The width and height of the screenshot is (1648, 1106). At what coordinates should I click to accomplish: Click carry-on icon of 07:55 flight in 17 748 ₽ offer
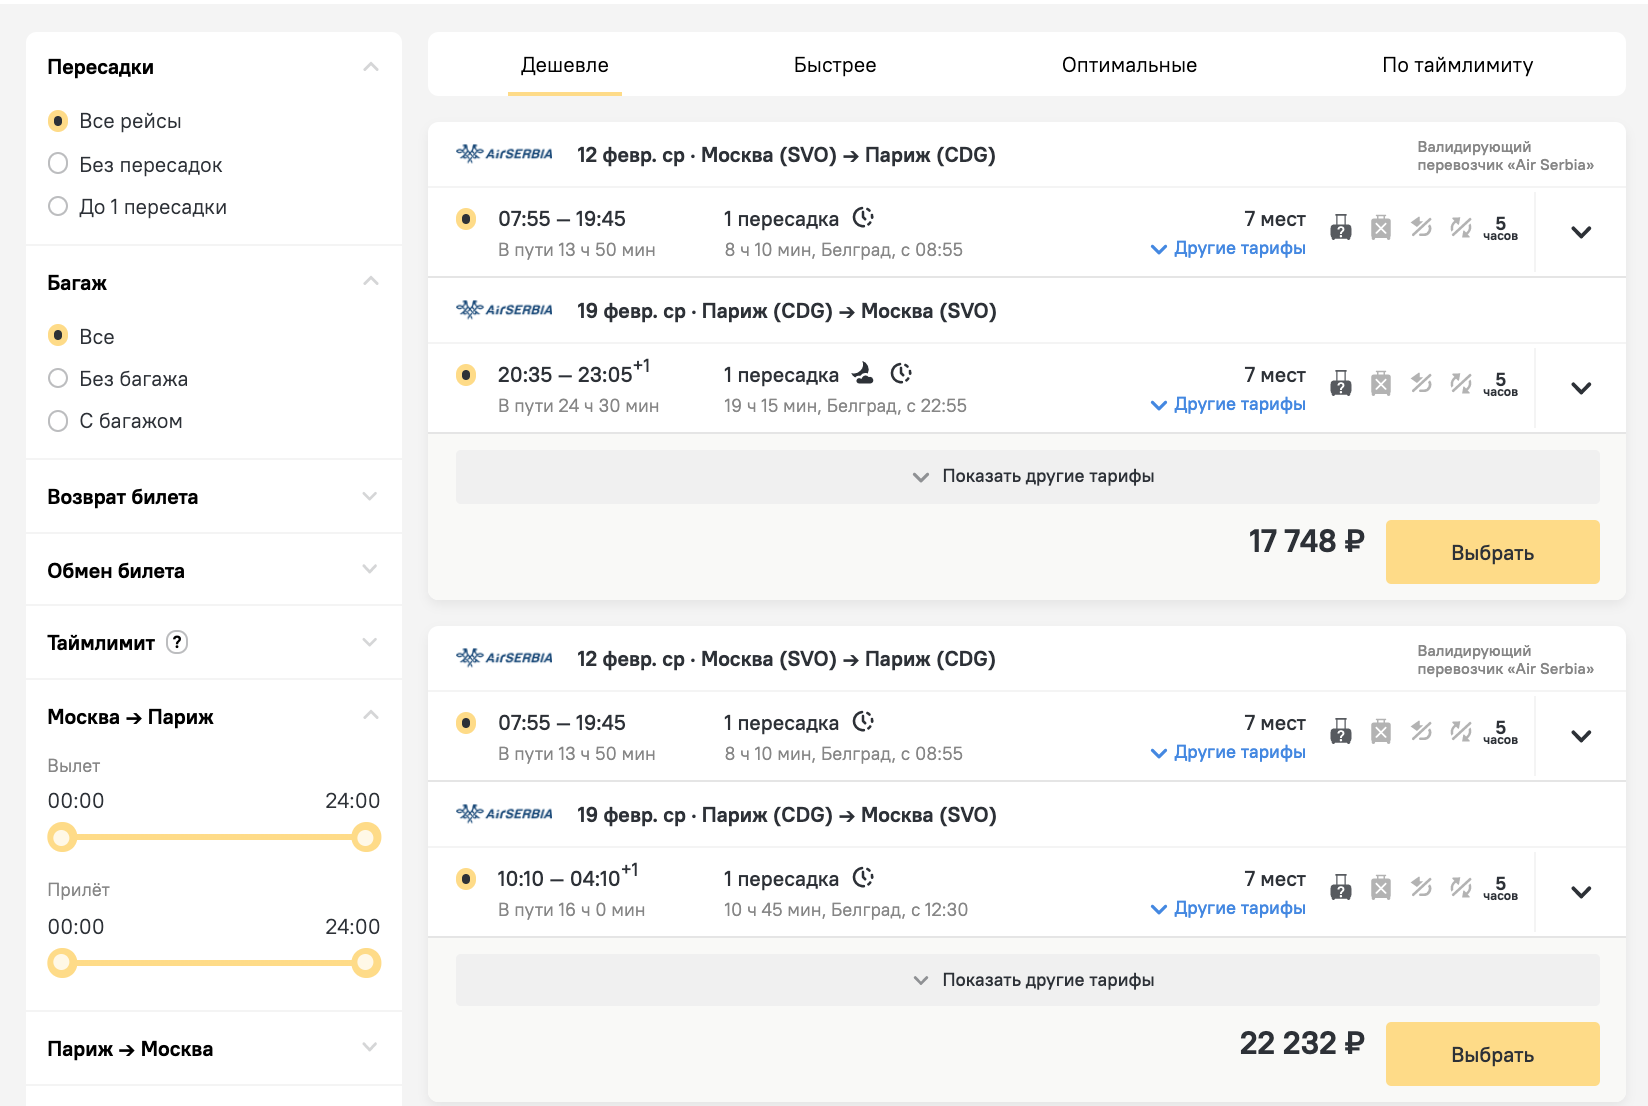[1341, 227]
